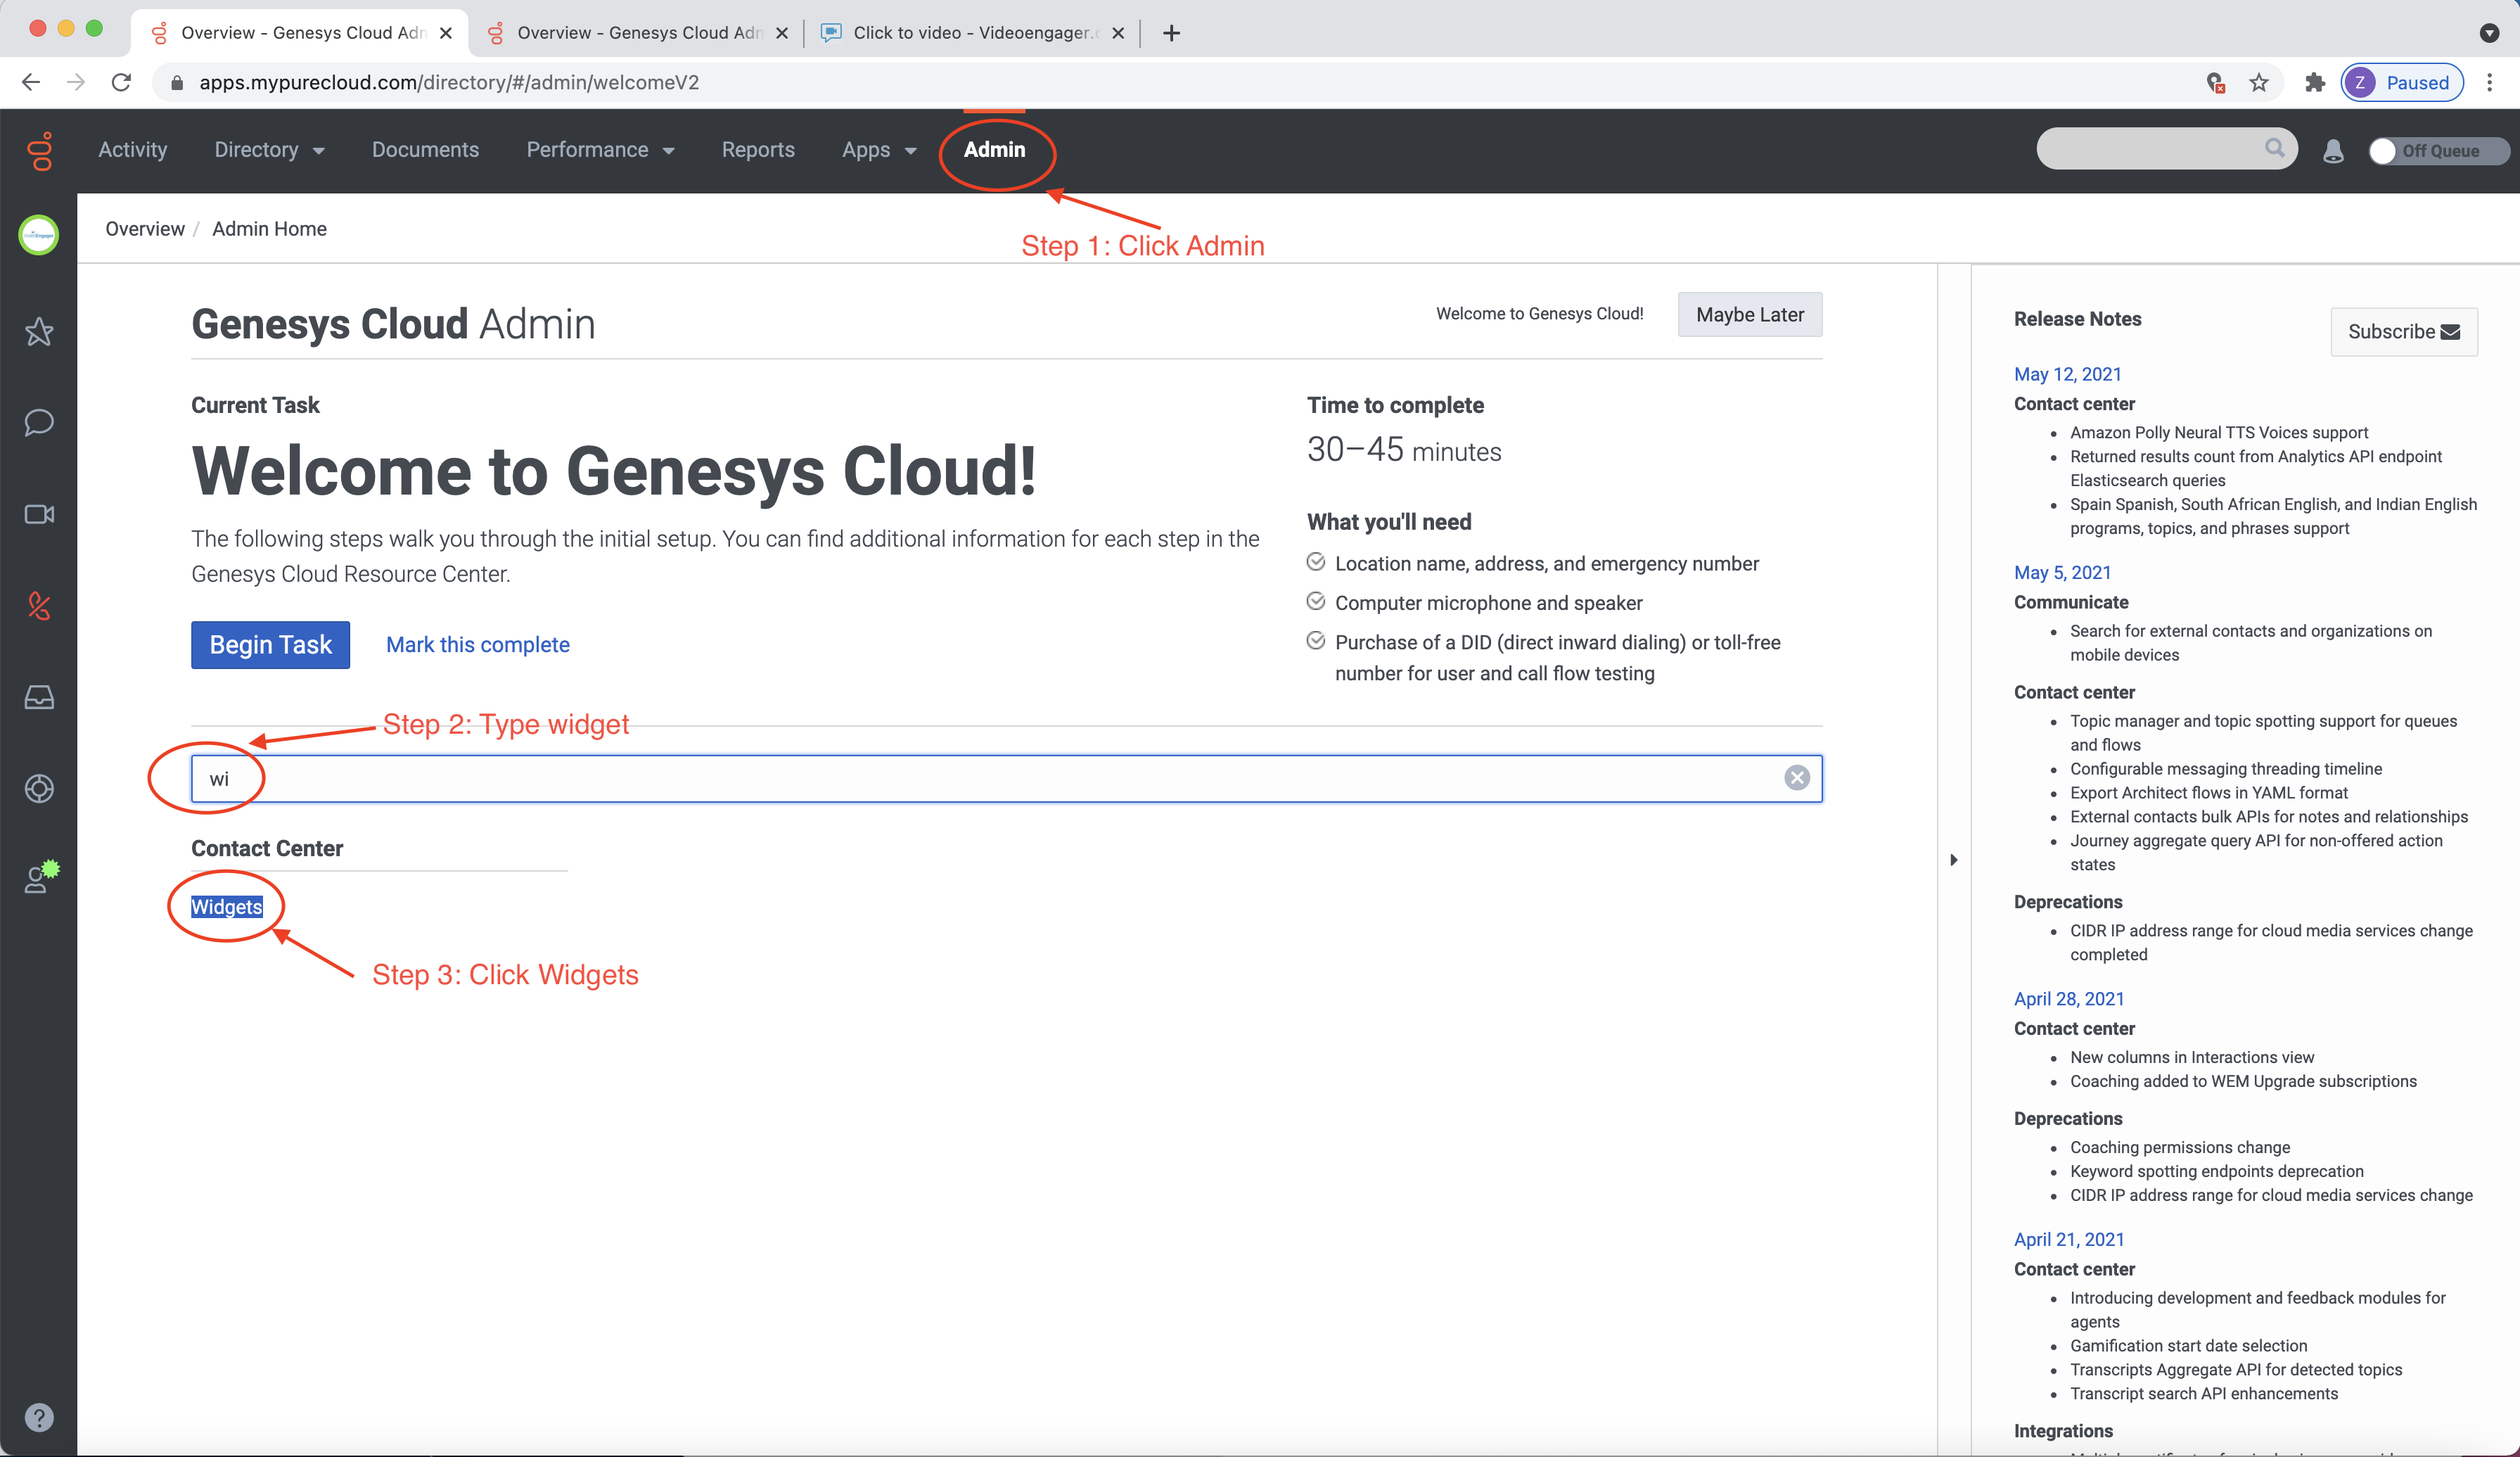Click Overview breadcrumb link
2520x1457 pixels.
(x=145, y=229)
